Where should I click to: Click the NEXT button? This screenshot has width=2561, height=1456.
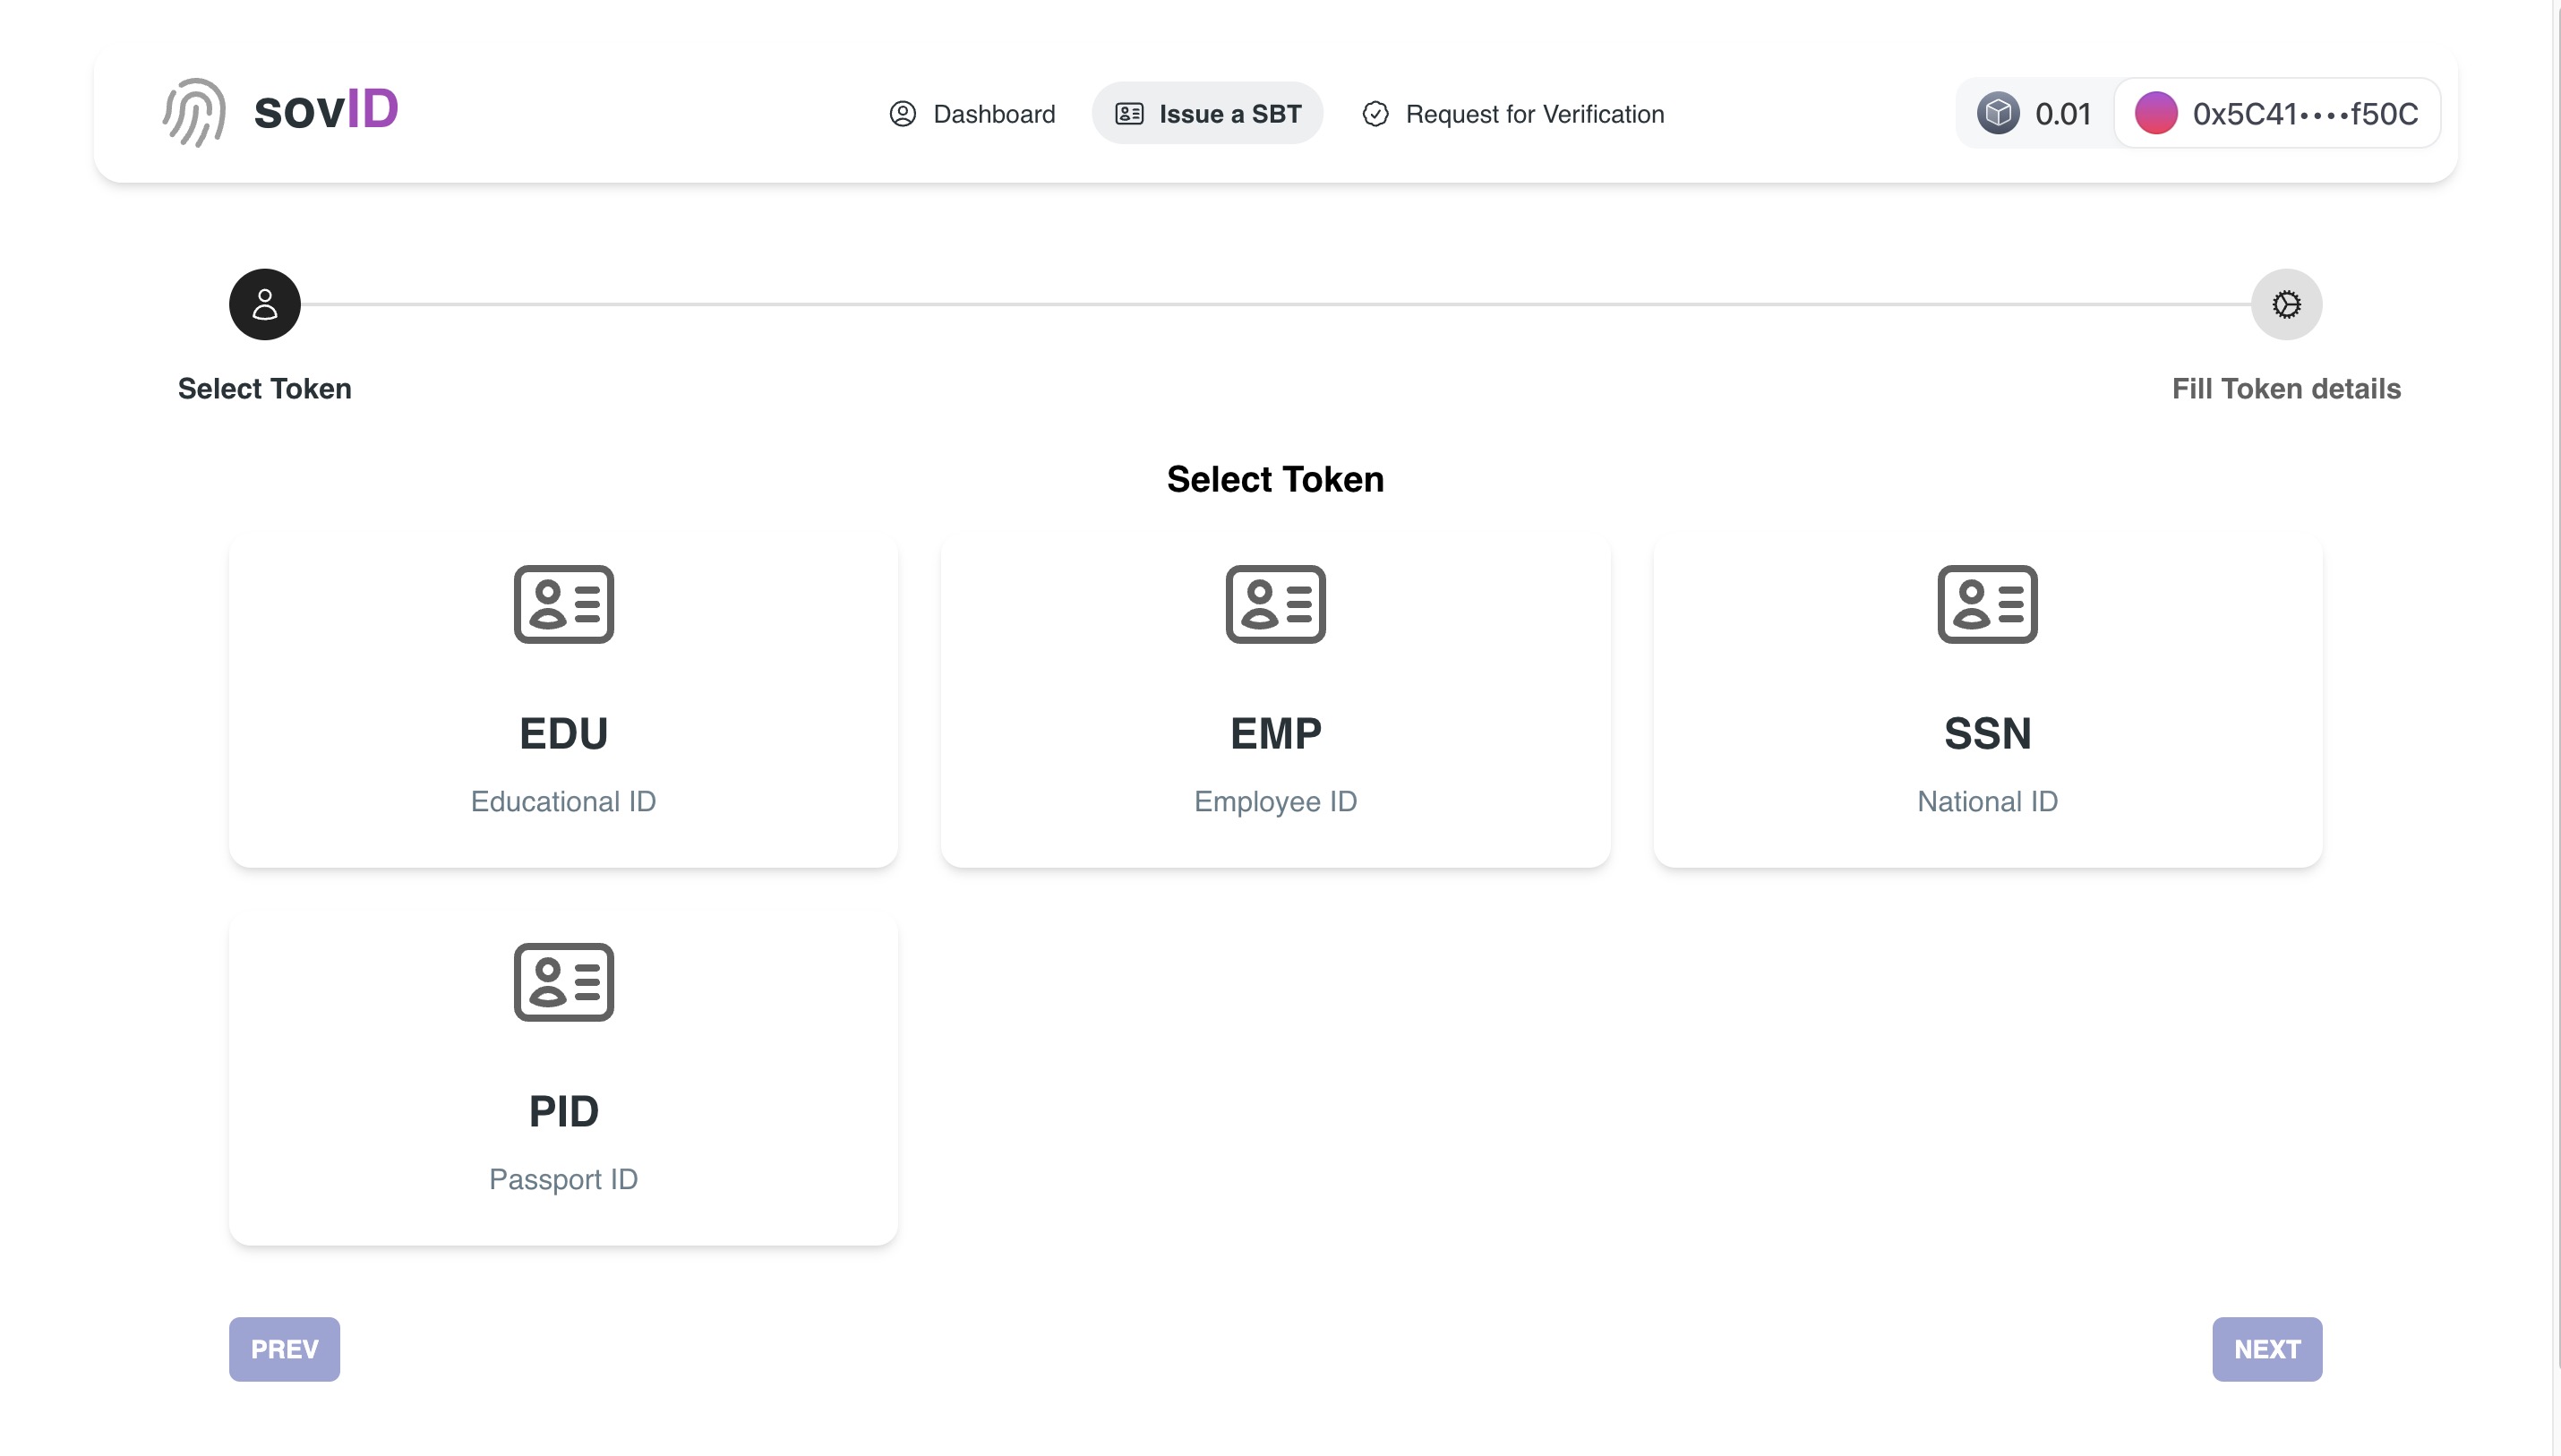2267,1349
